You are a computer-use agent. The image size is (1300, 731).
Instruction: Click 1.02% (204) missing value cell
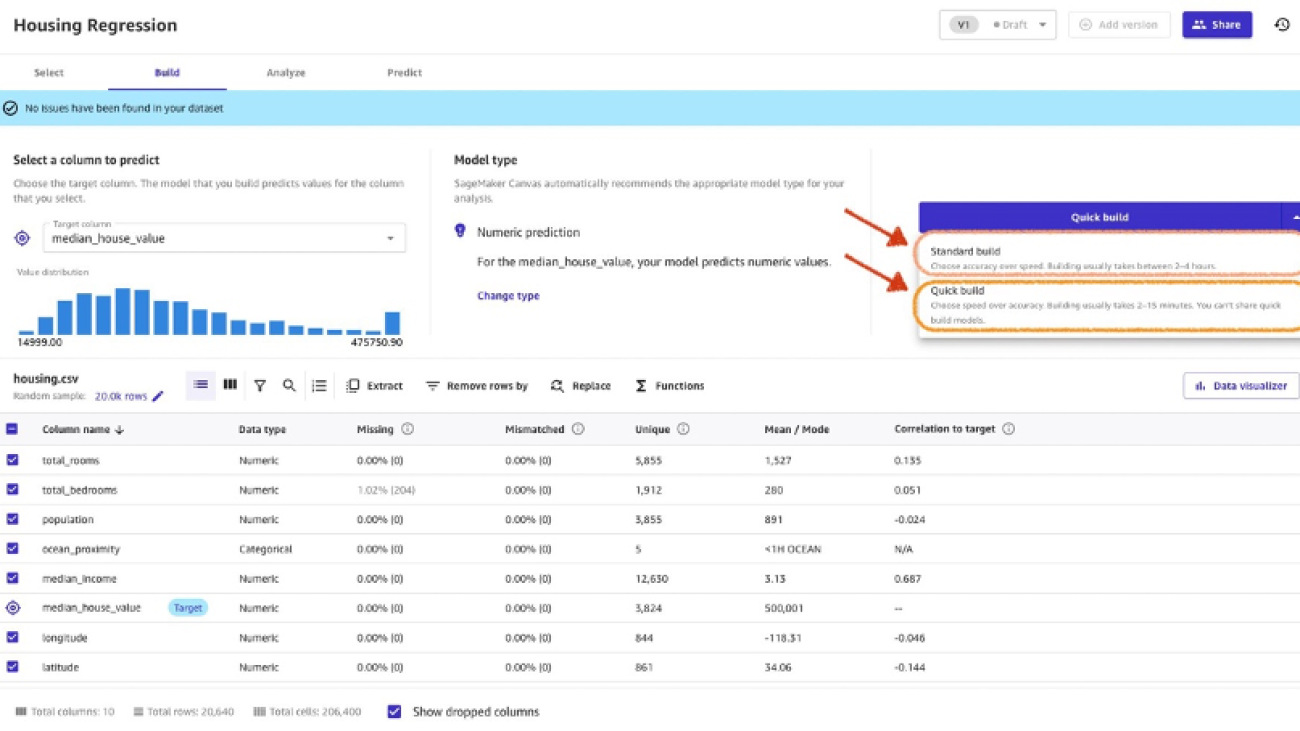(x=386, y=490)
